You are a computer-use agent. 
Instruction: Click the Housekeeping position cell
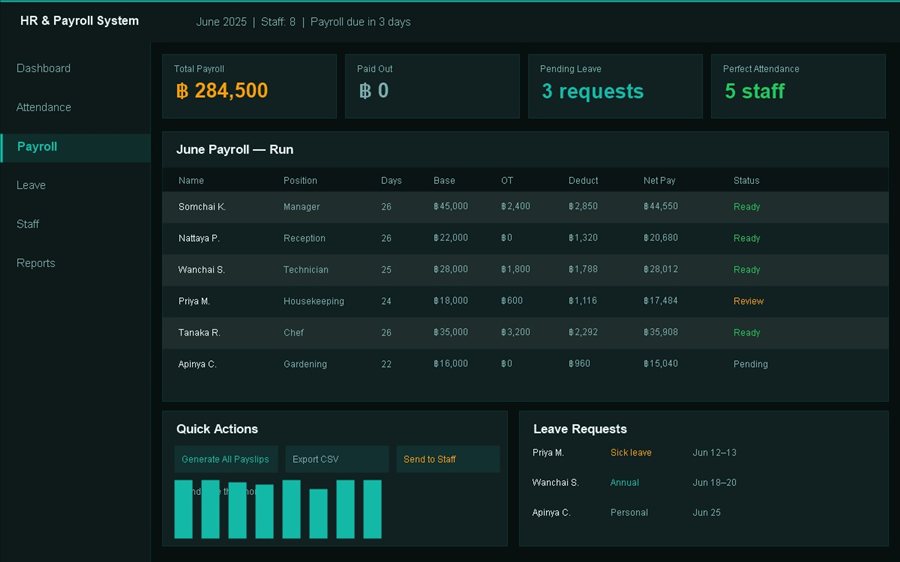click(314, 301)
